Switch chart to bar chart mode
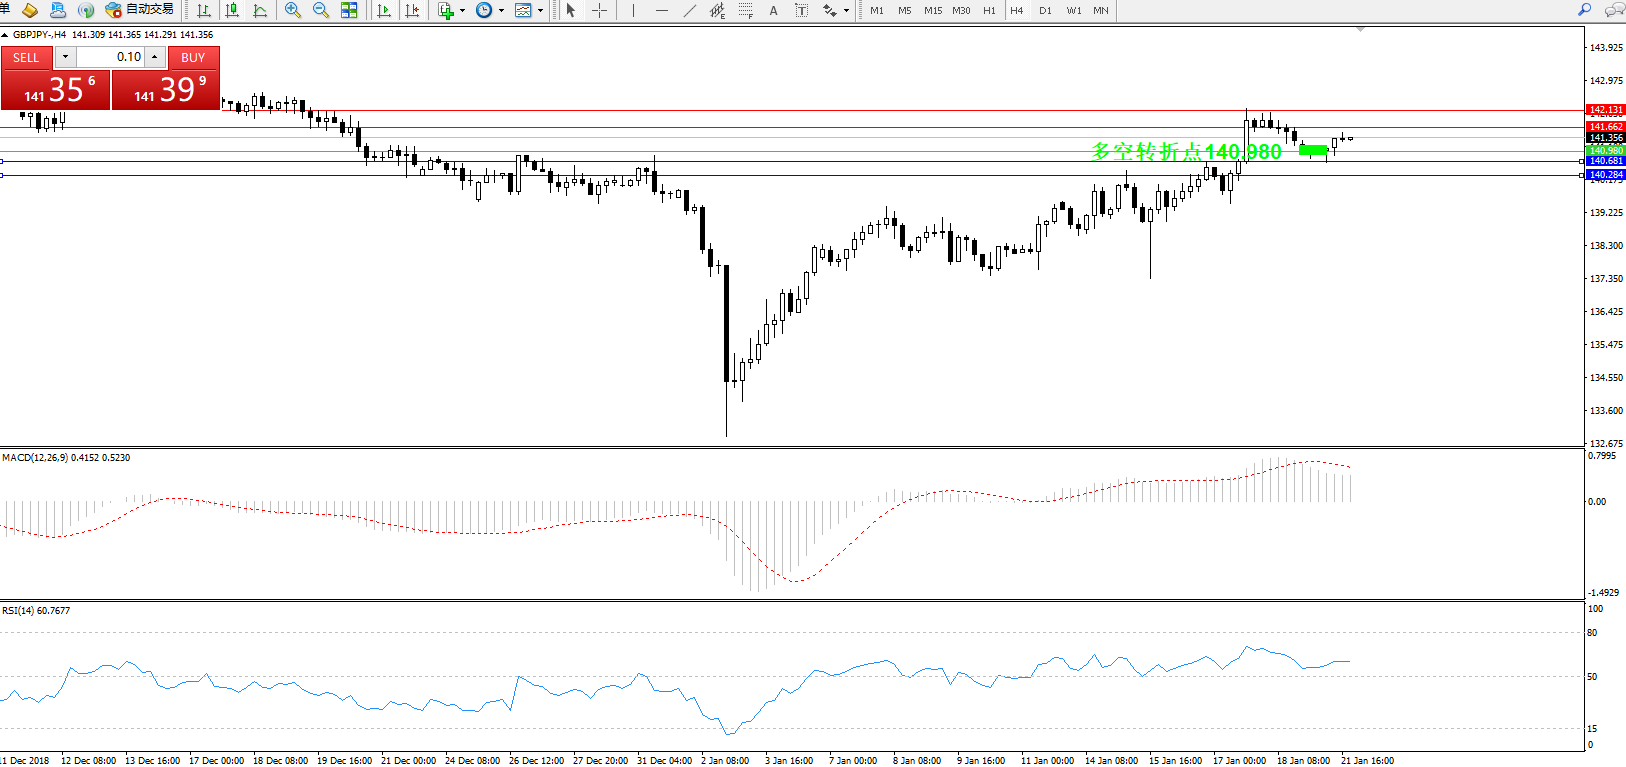The height and width of the screenshot is (767, 1626). (x=204, y=10)
